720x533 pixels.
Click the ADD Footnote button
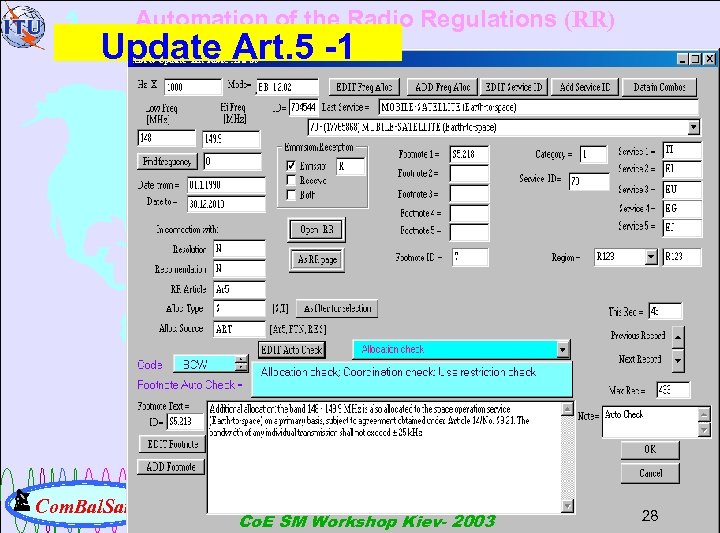pos(171,467)
